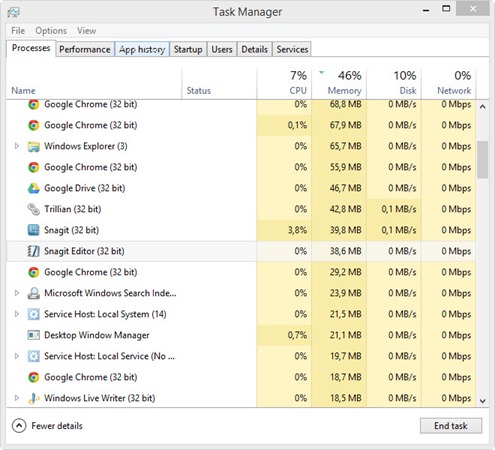Switch to the App history tab
The height and width of the screenshot is (450, 495).
point(142,49)
